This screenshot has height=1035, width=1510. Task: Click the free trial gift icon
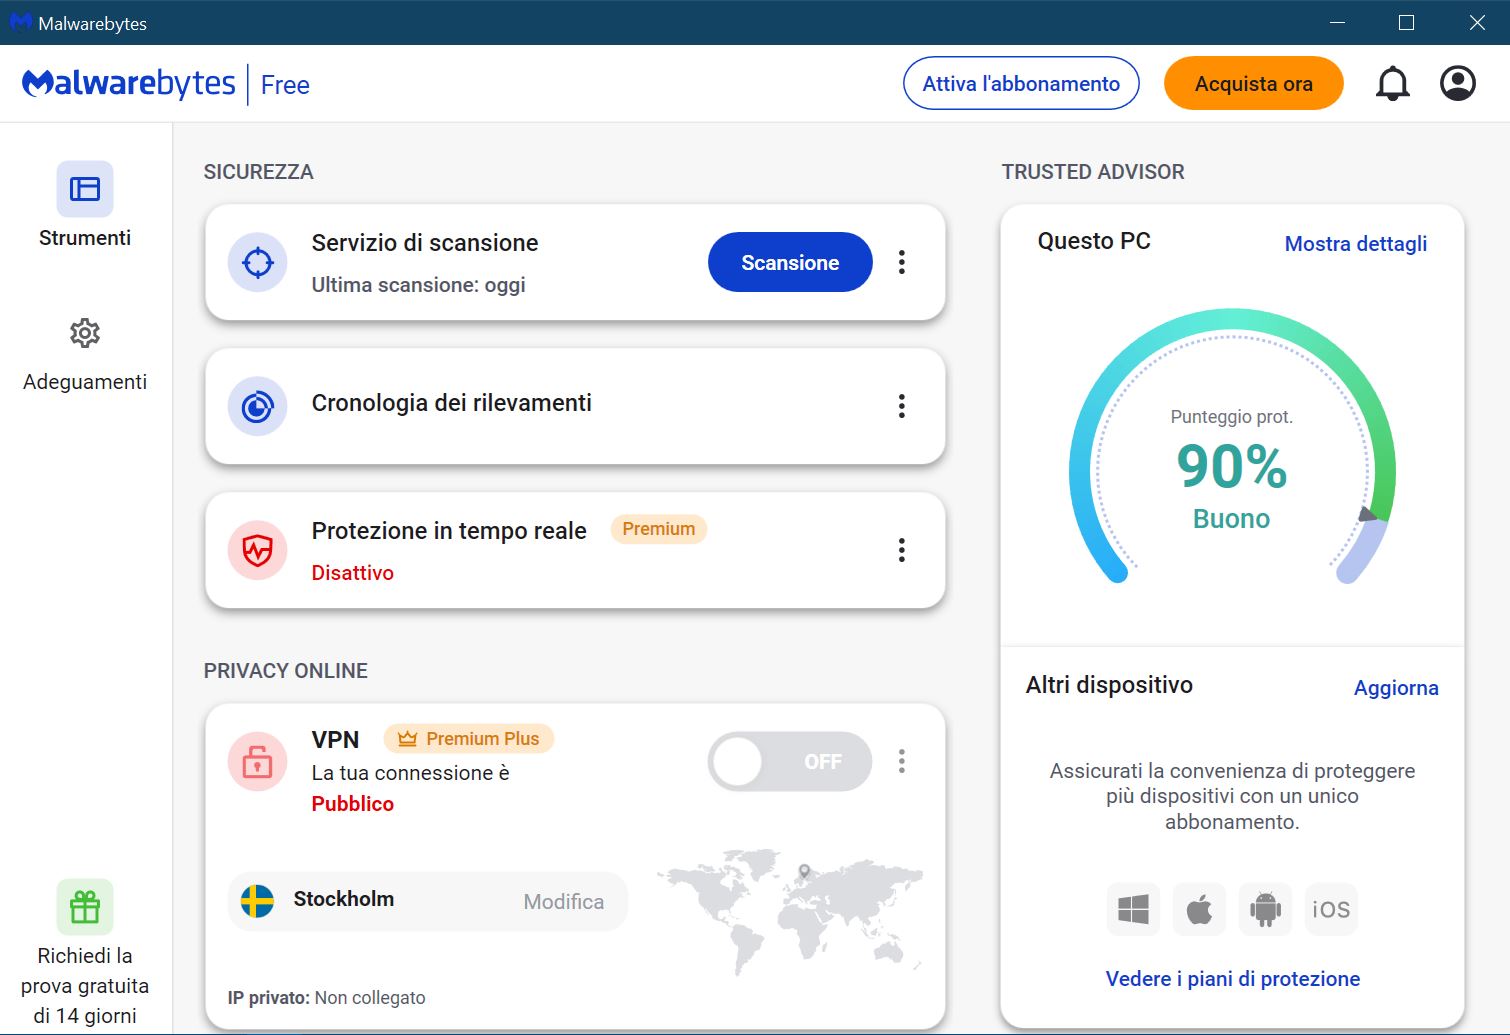pyautogui.click(x=85, y=907)
